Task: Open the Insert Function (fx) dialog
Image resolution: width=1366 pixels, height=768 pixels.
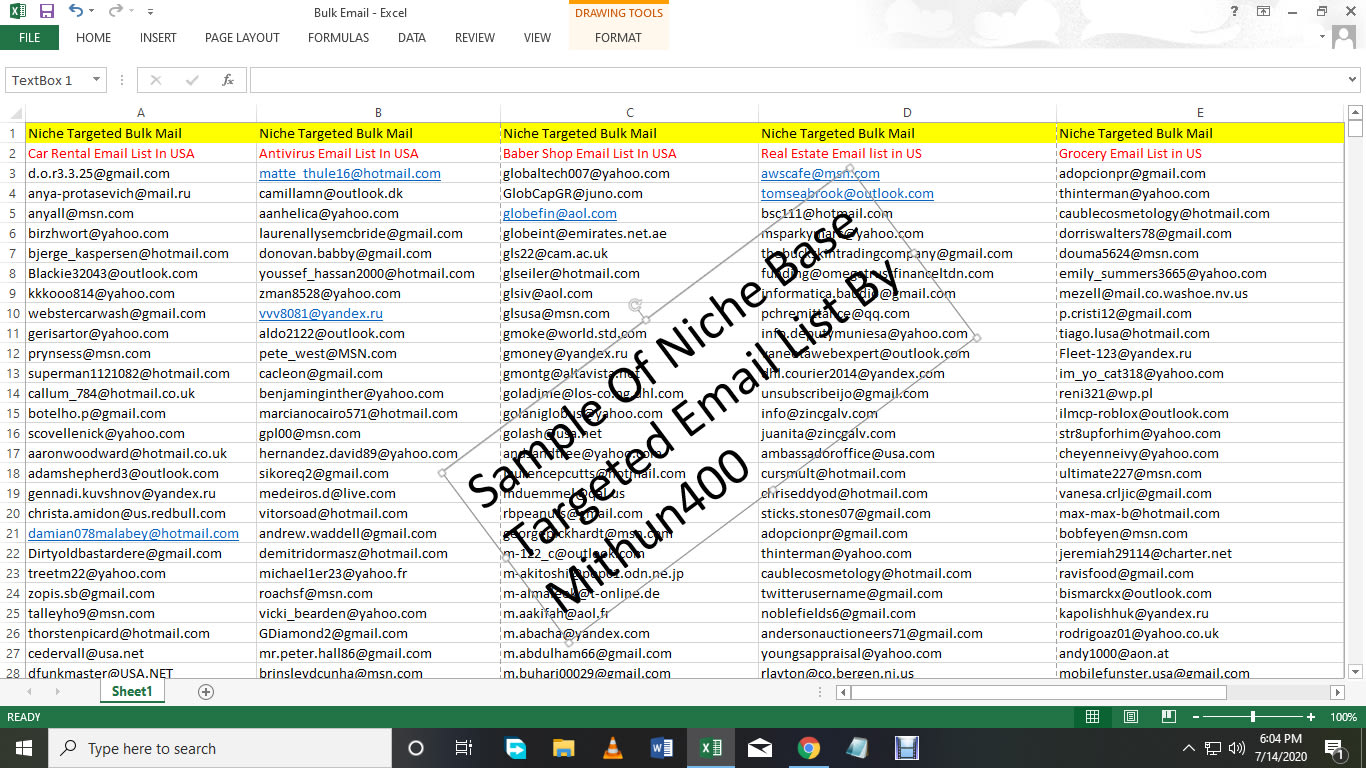Action: [227, 79]
